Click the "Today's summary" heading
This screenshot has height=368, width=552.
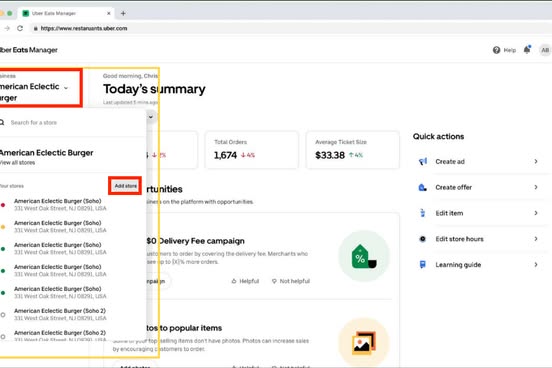(x=154, y=89)
